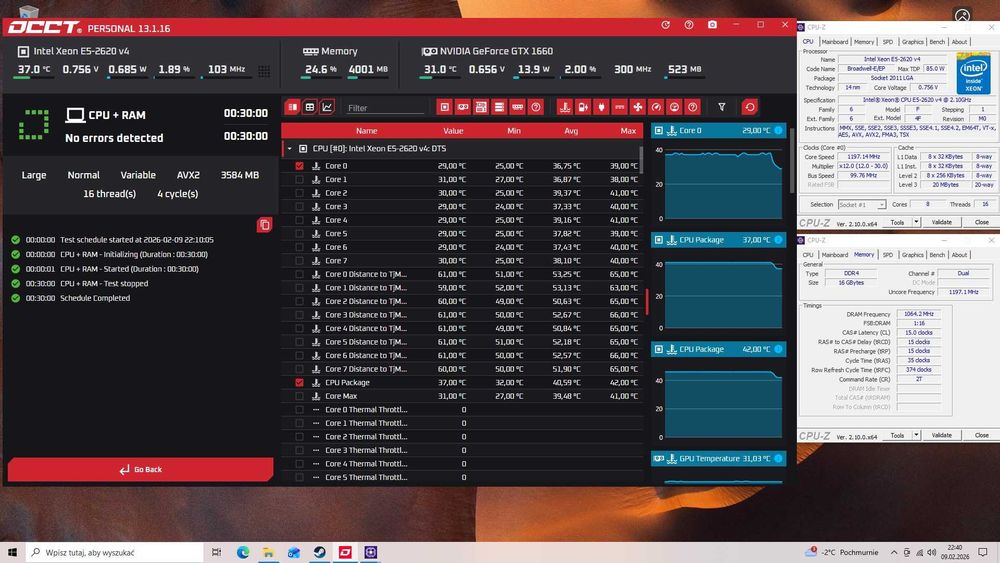
Task: Sort sensor table by Max column header
Action: coord(628,130)
